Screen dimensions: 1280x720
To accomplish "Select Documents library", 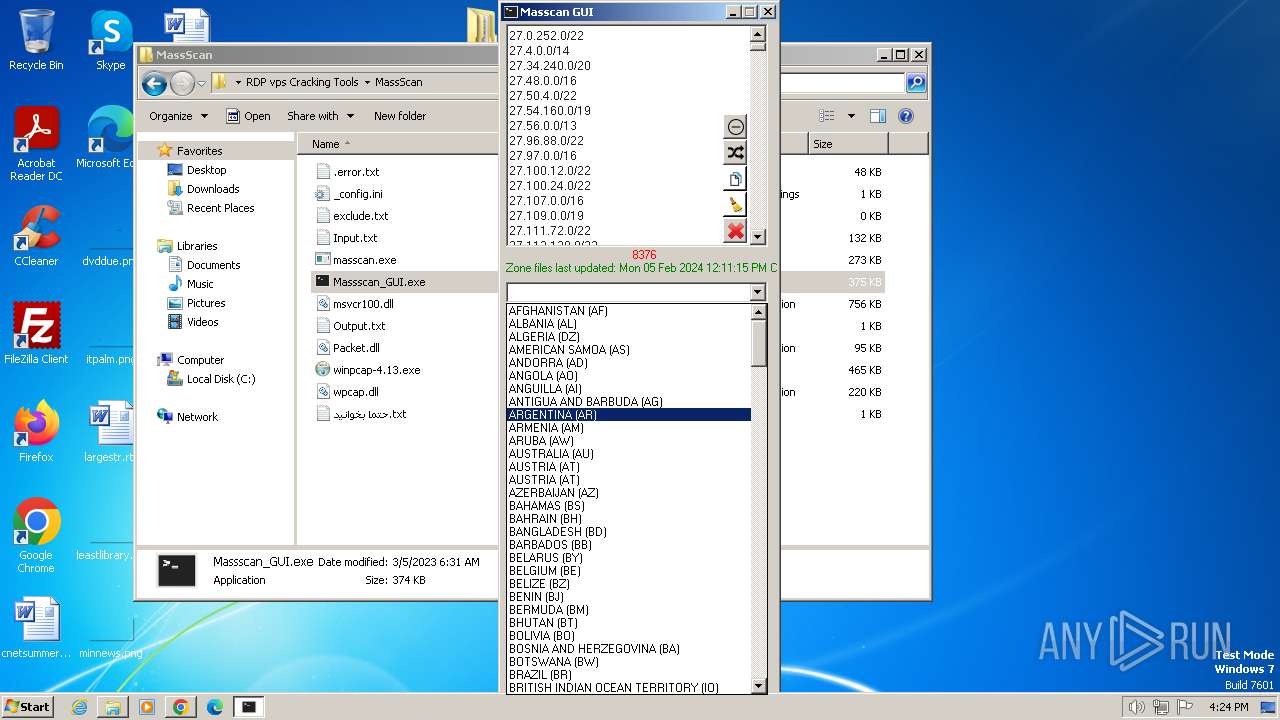I will pyautogui.click(x=213, y=265).
